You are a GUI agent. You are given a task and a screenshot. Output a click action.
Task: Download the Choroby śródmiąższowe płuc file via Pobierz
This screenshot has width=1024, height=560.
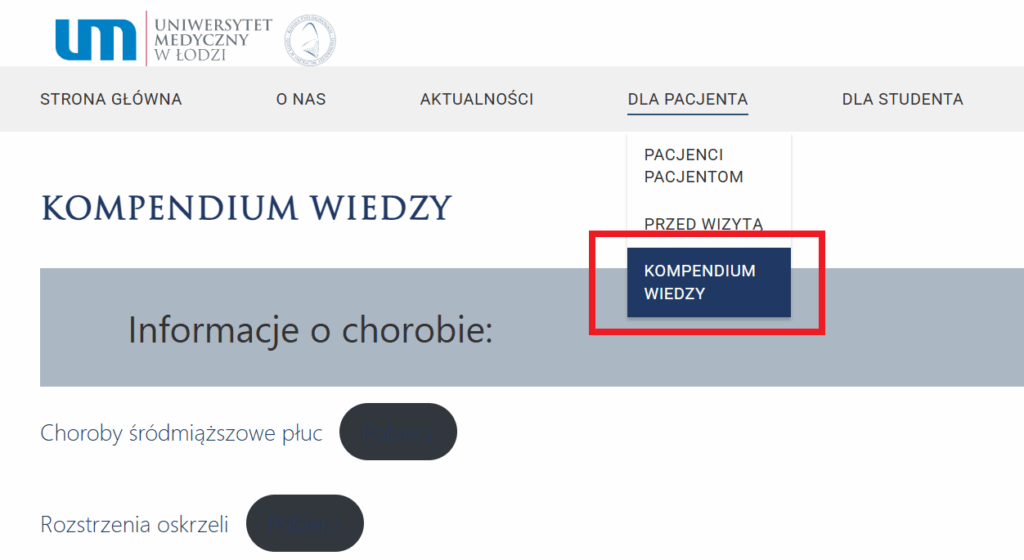398,431
